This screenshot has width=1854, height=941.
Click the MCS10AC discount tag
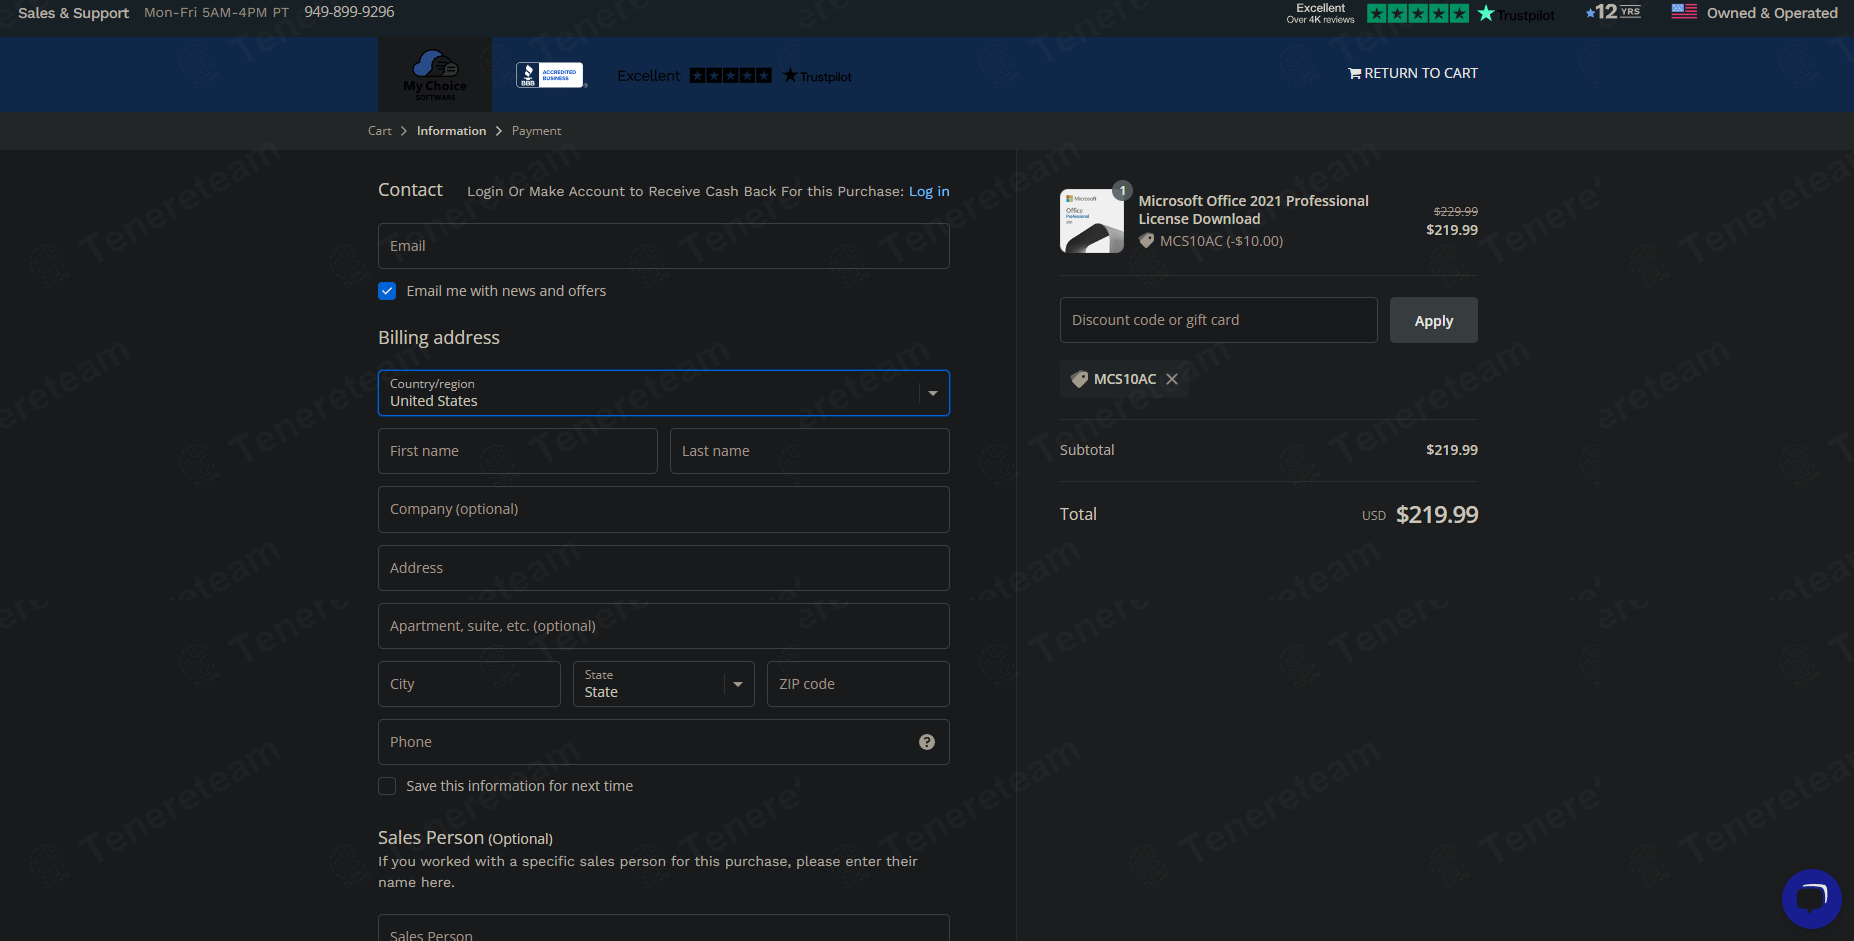(x=1124, y=379)
